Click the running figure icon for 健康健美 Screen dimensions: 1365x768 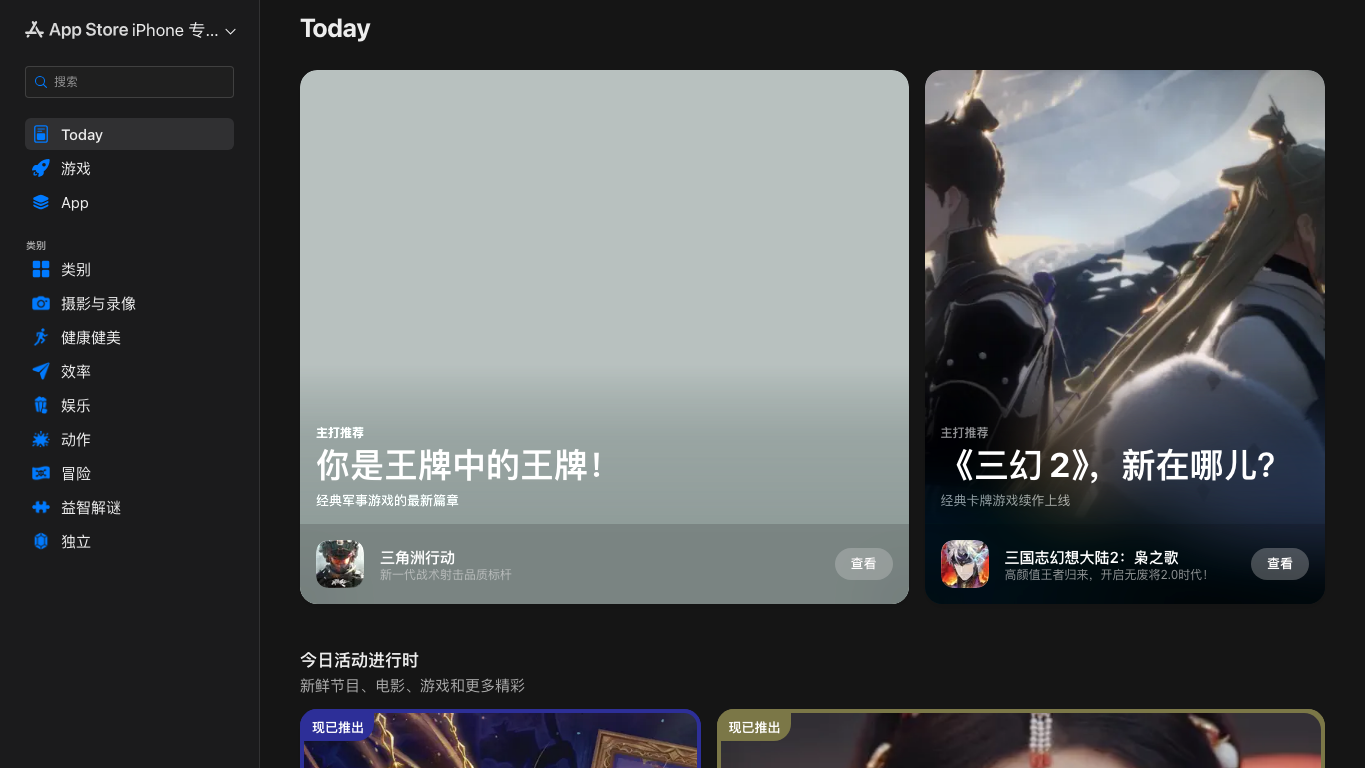(x=41, y=337)
